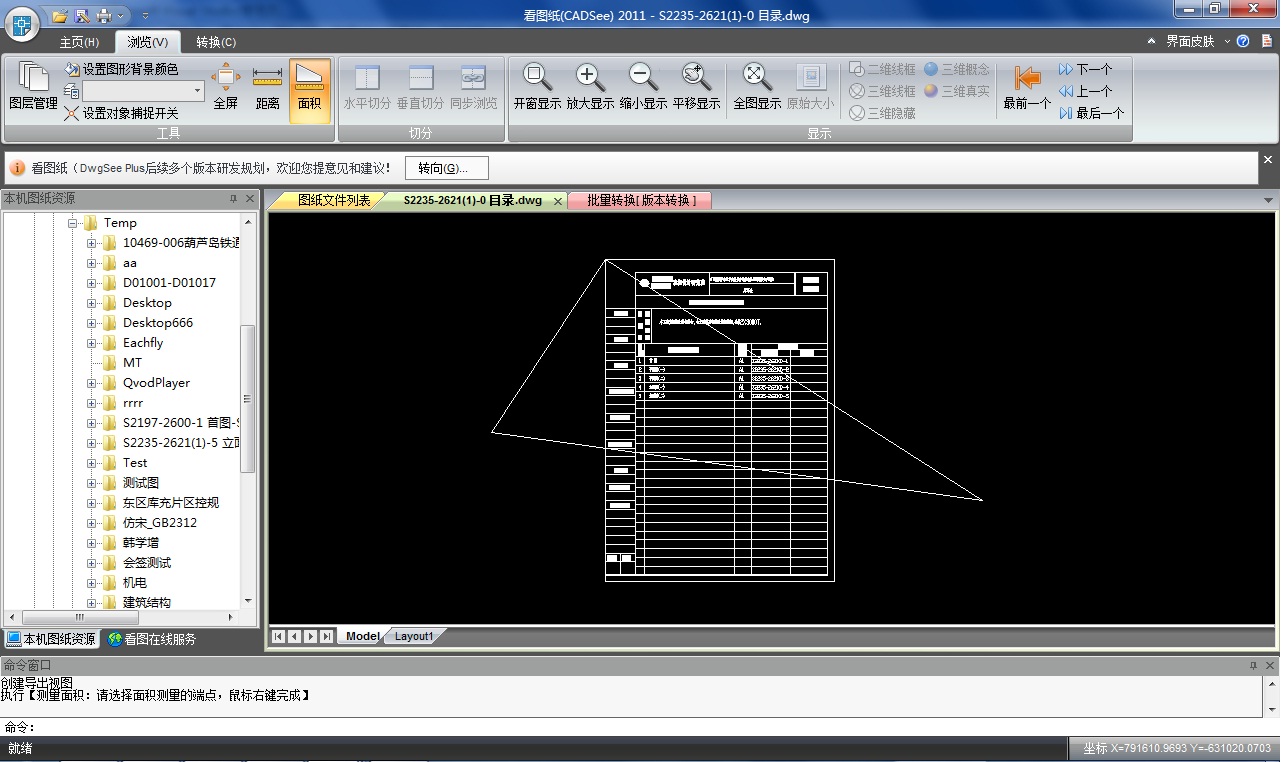
Task: Click the print quick-access icon
Action: [x=104, y=16]
